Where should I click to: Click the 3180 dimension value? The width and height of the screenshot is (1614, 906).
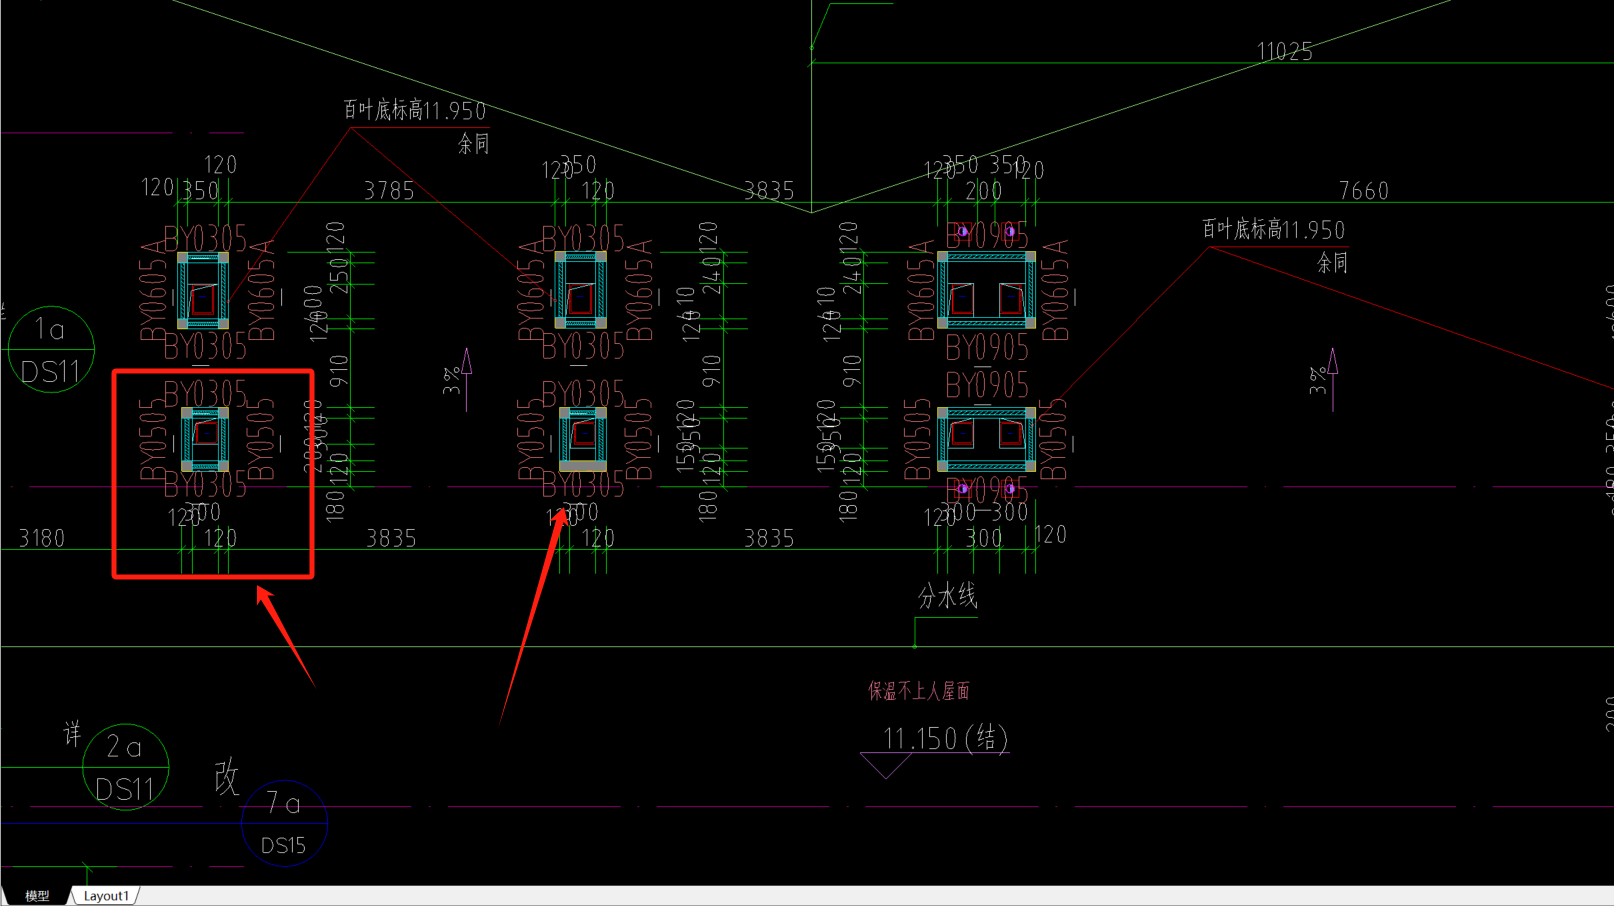click(x=42, y=539)
